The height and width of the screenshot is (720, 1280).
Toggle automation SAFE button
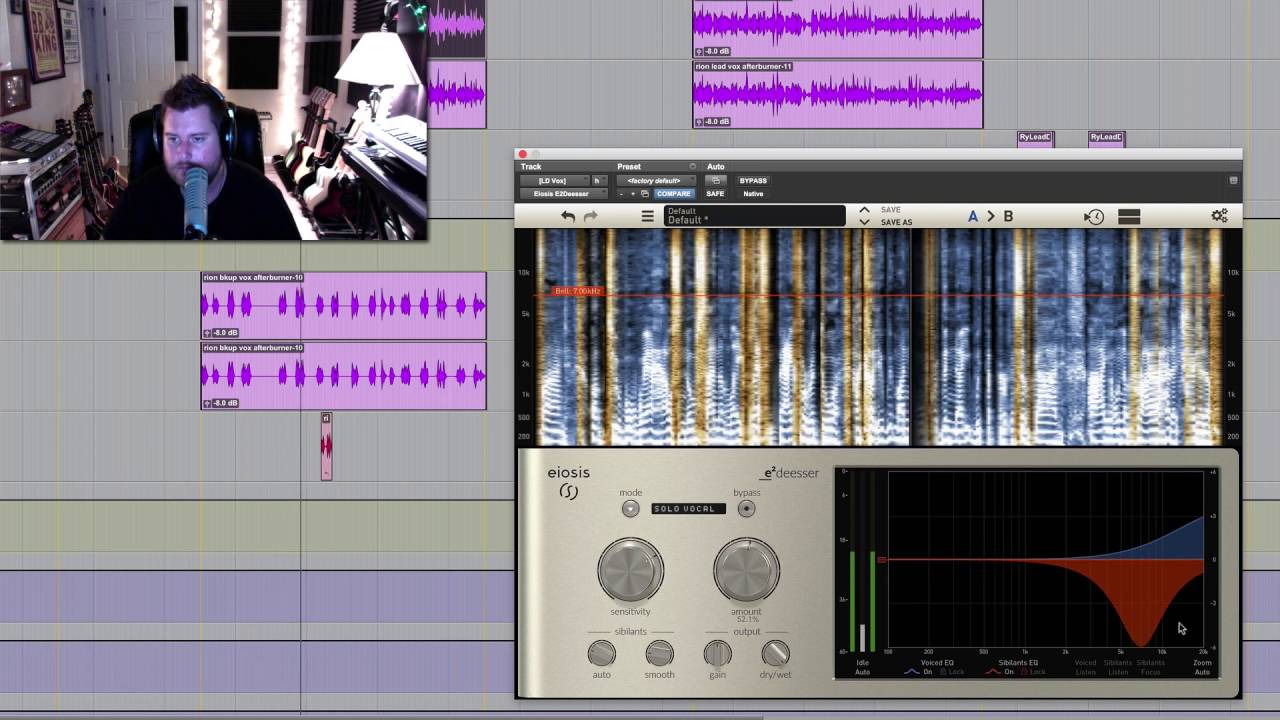point(715,194)
